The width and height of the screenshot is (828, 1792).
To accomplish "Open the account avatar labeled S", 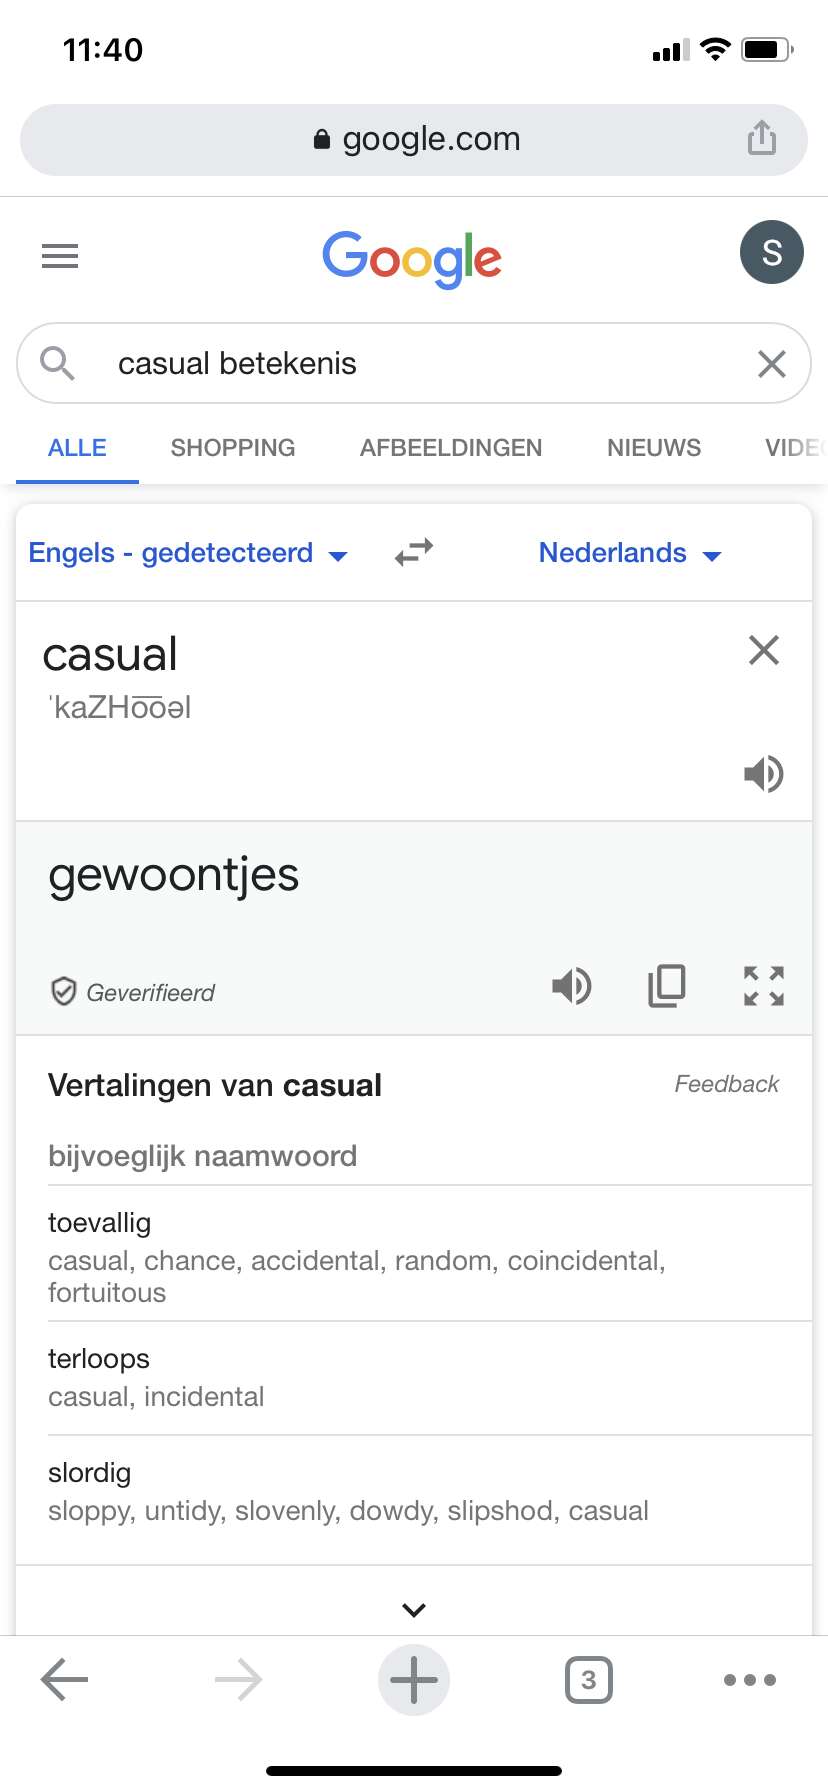I will (771, 252).
